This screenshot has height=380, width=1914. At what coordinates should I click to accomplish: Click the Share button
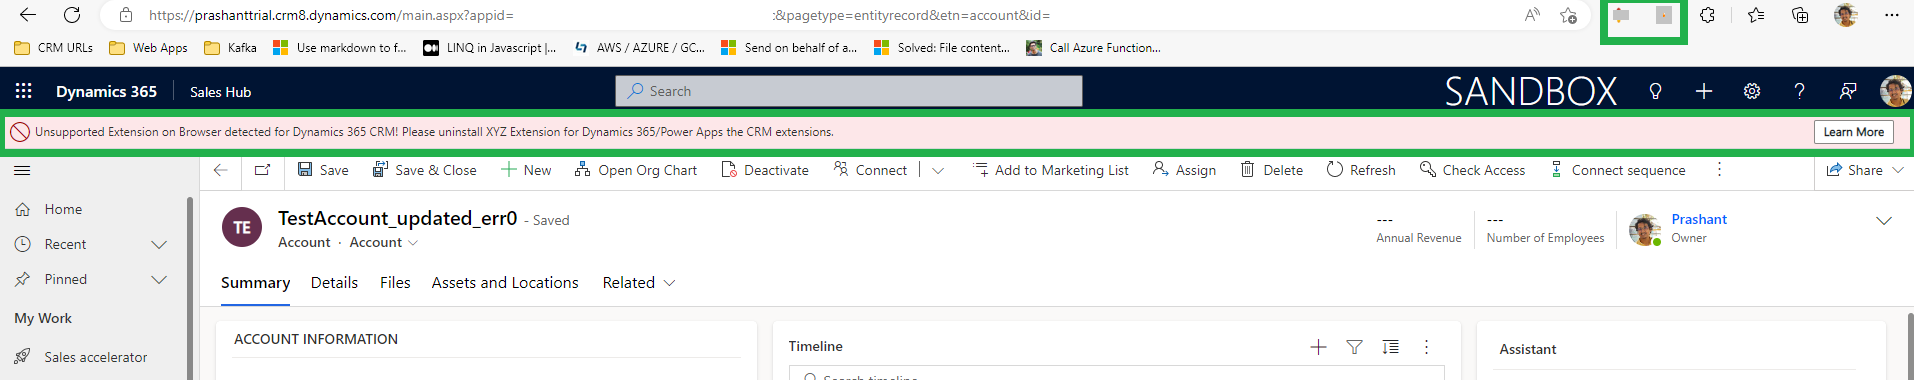tap(1854, 170)
